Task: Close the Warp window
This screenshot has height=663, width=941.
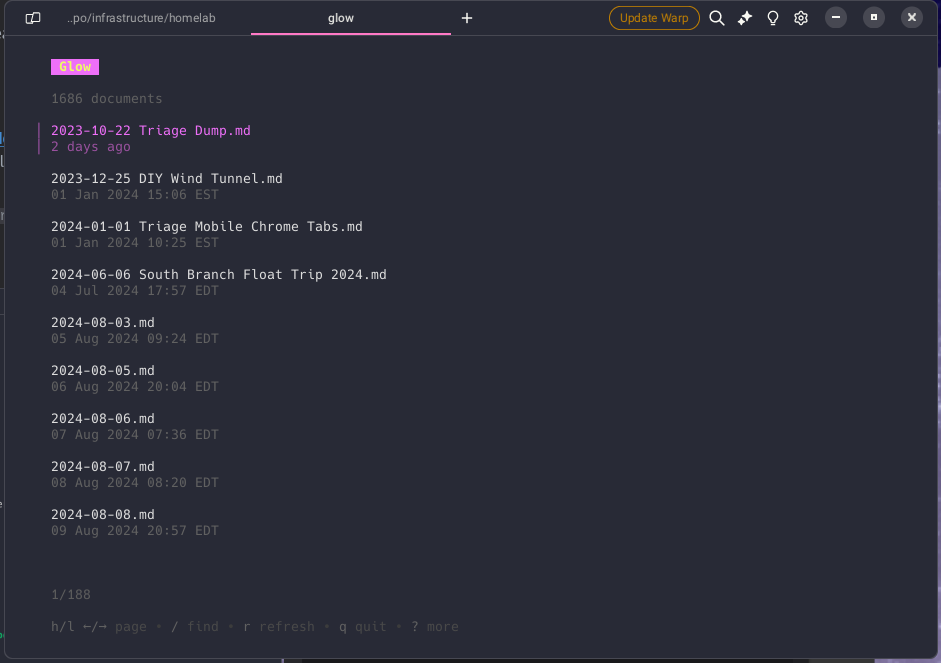Action: click(x=911, y=18)
